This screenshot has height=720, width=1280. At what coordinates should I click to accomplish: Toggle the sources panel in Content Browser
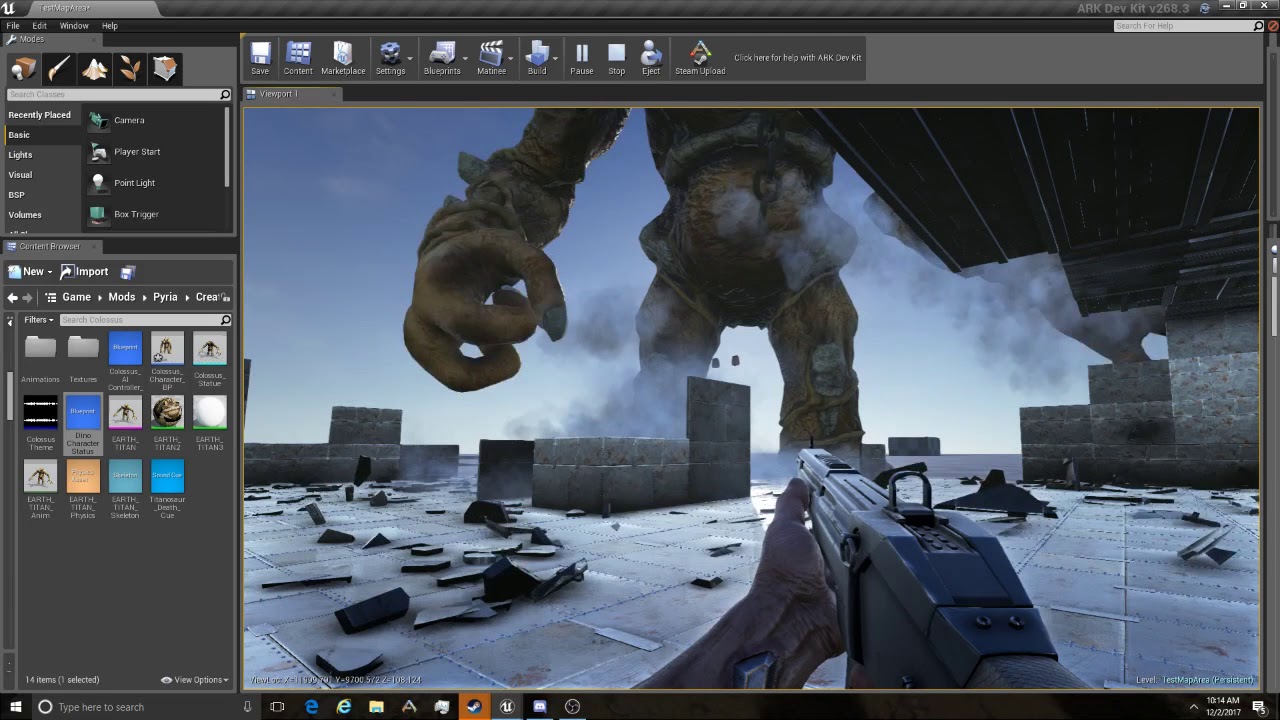10,320
